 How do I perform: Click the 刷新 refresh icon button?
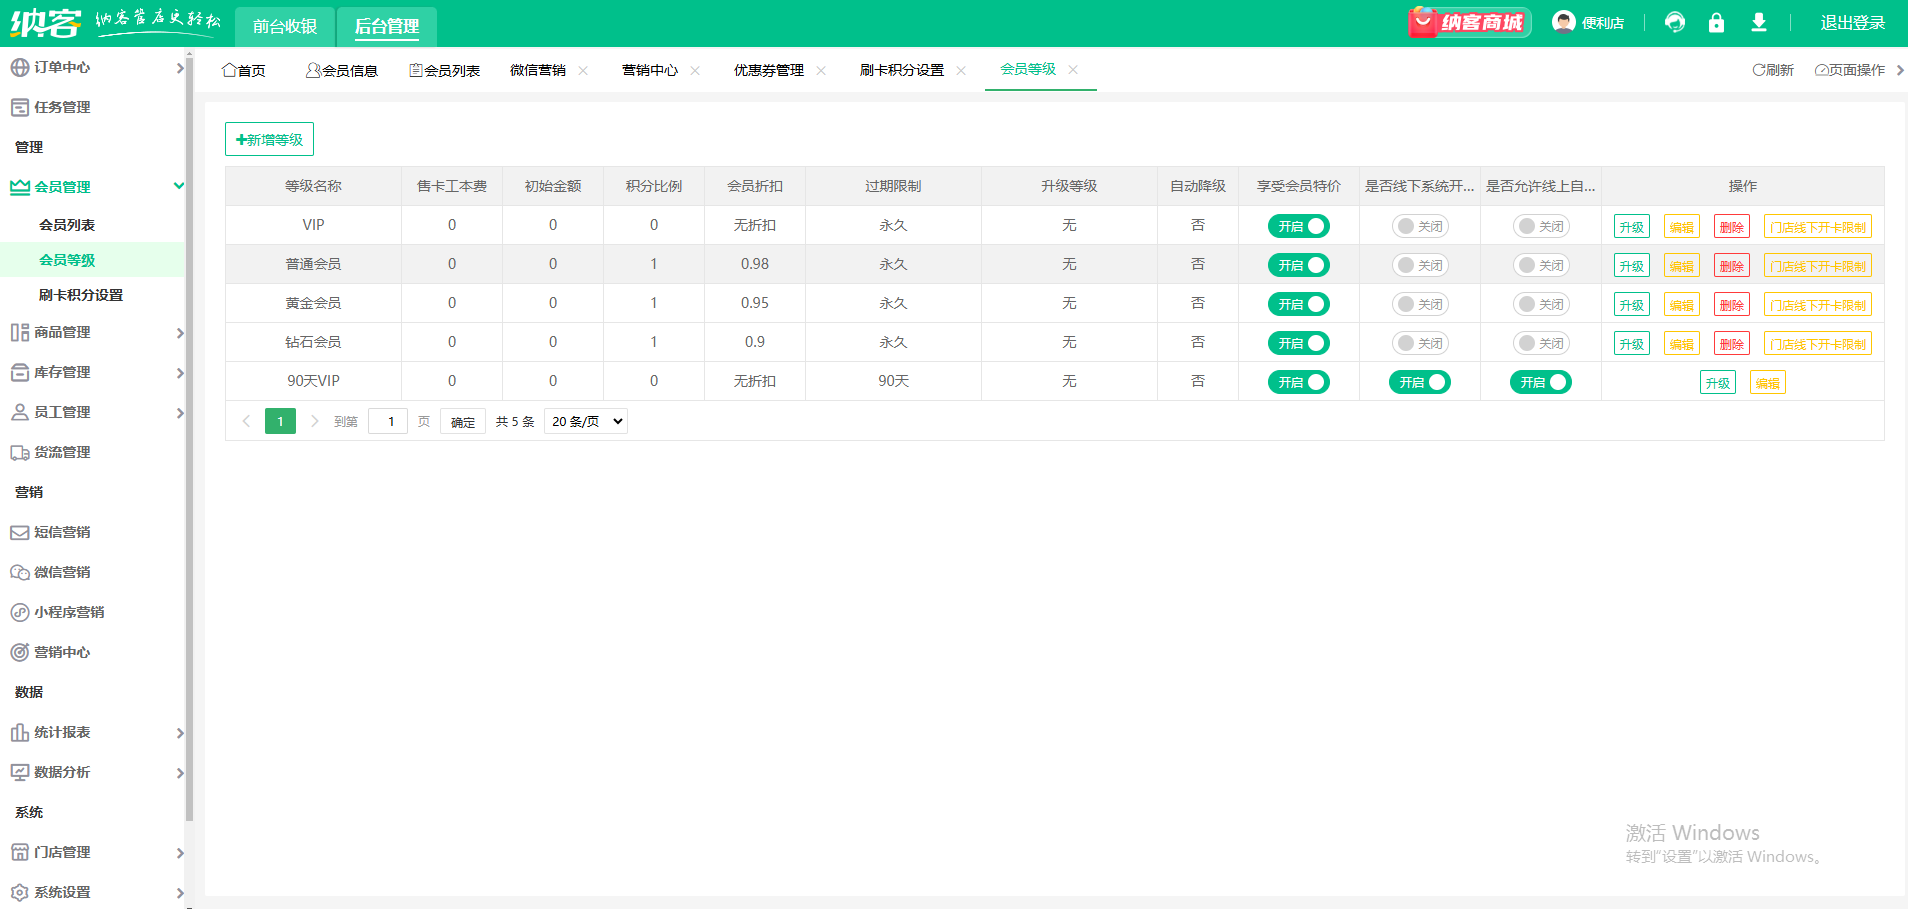[x=1773, y=70]
